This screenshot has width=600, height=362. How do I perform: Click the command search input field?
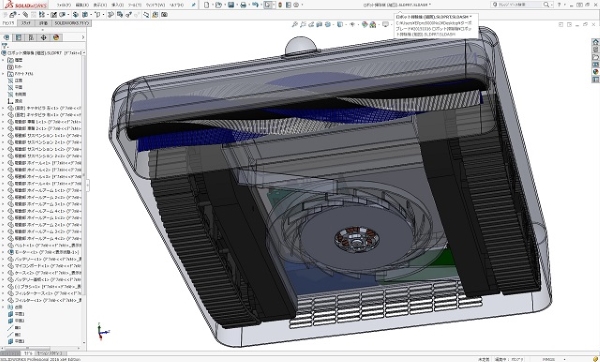(521, 5)
